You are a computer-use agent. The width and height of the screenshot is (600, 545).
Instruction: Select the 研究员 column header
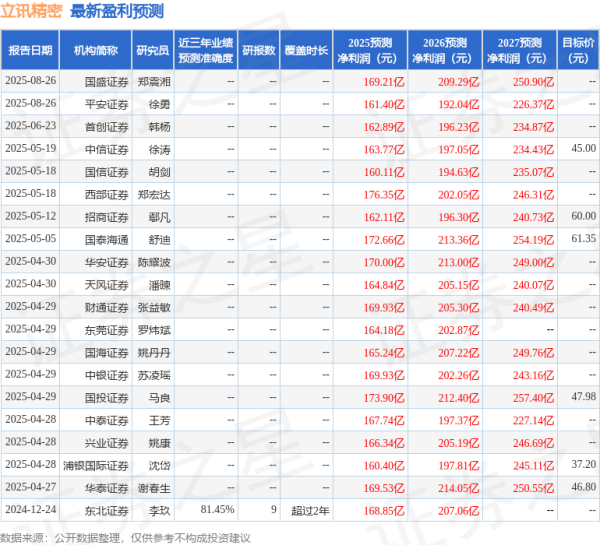pyautogui.click(x=153, y=50)
